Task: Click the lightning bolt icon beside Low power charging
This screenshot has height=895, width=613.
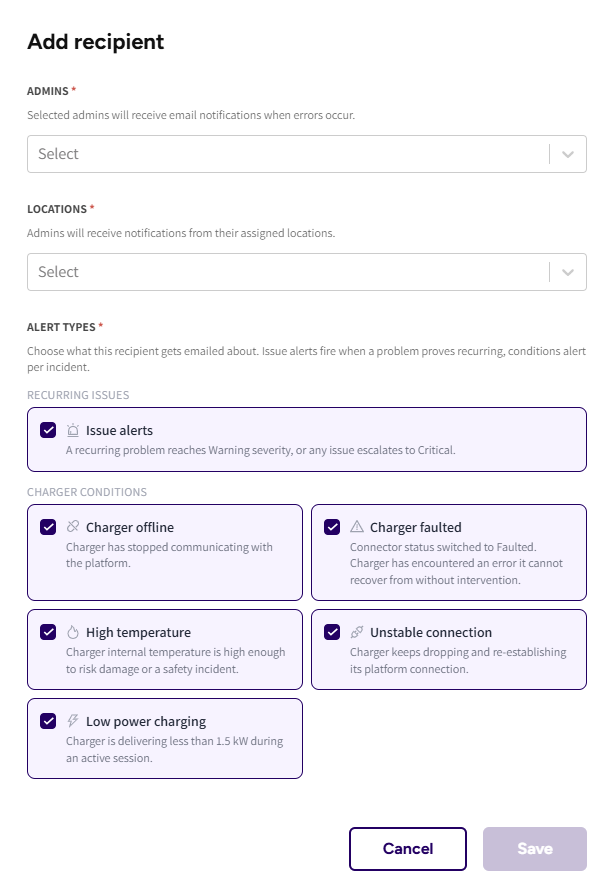Action: point(72,721)
